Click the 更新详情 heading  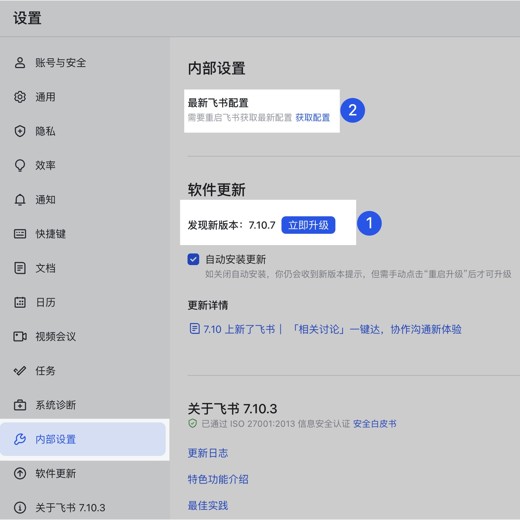208,305
